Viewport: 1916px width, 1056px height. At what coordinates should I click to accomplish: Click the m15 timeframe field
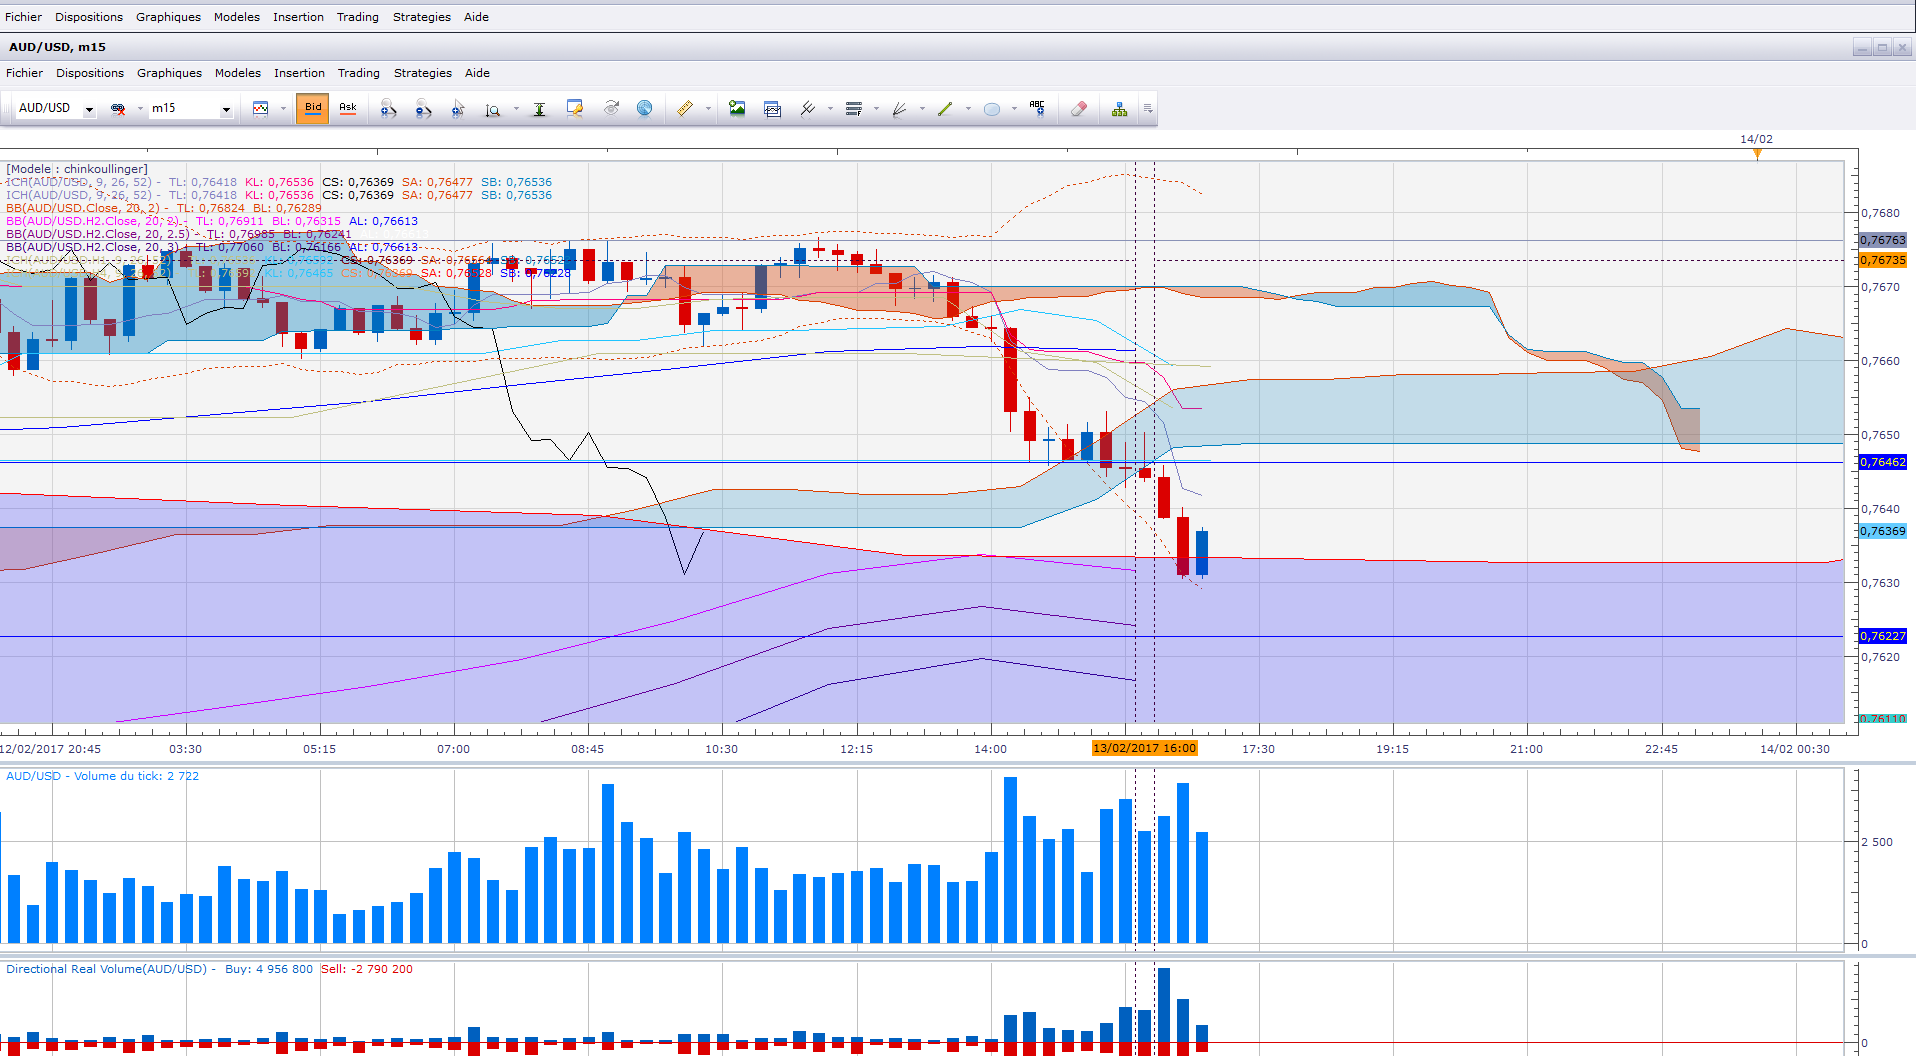click(x=184, y=108)
